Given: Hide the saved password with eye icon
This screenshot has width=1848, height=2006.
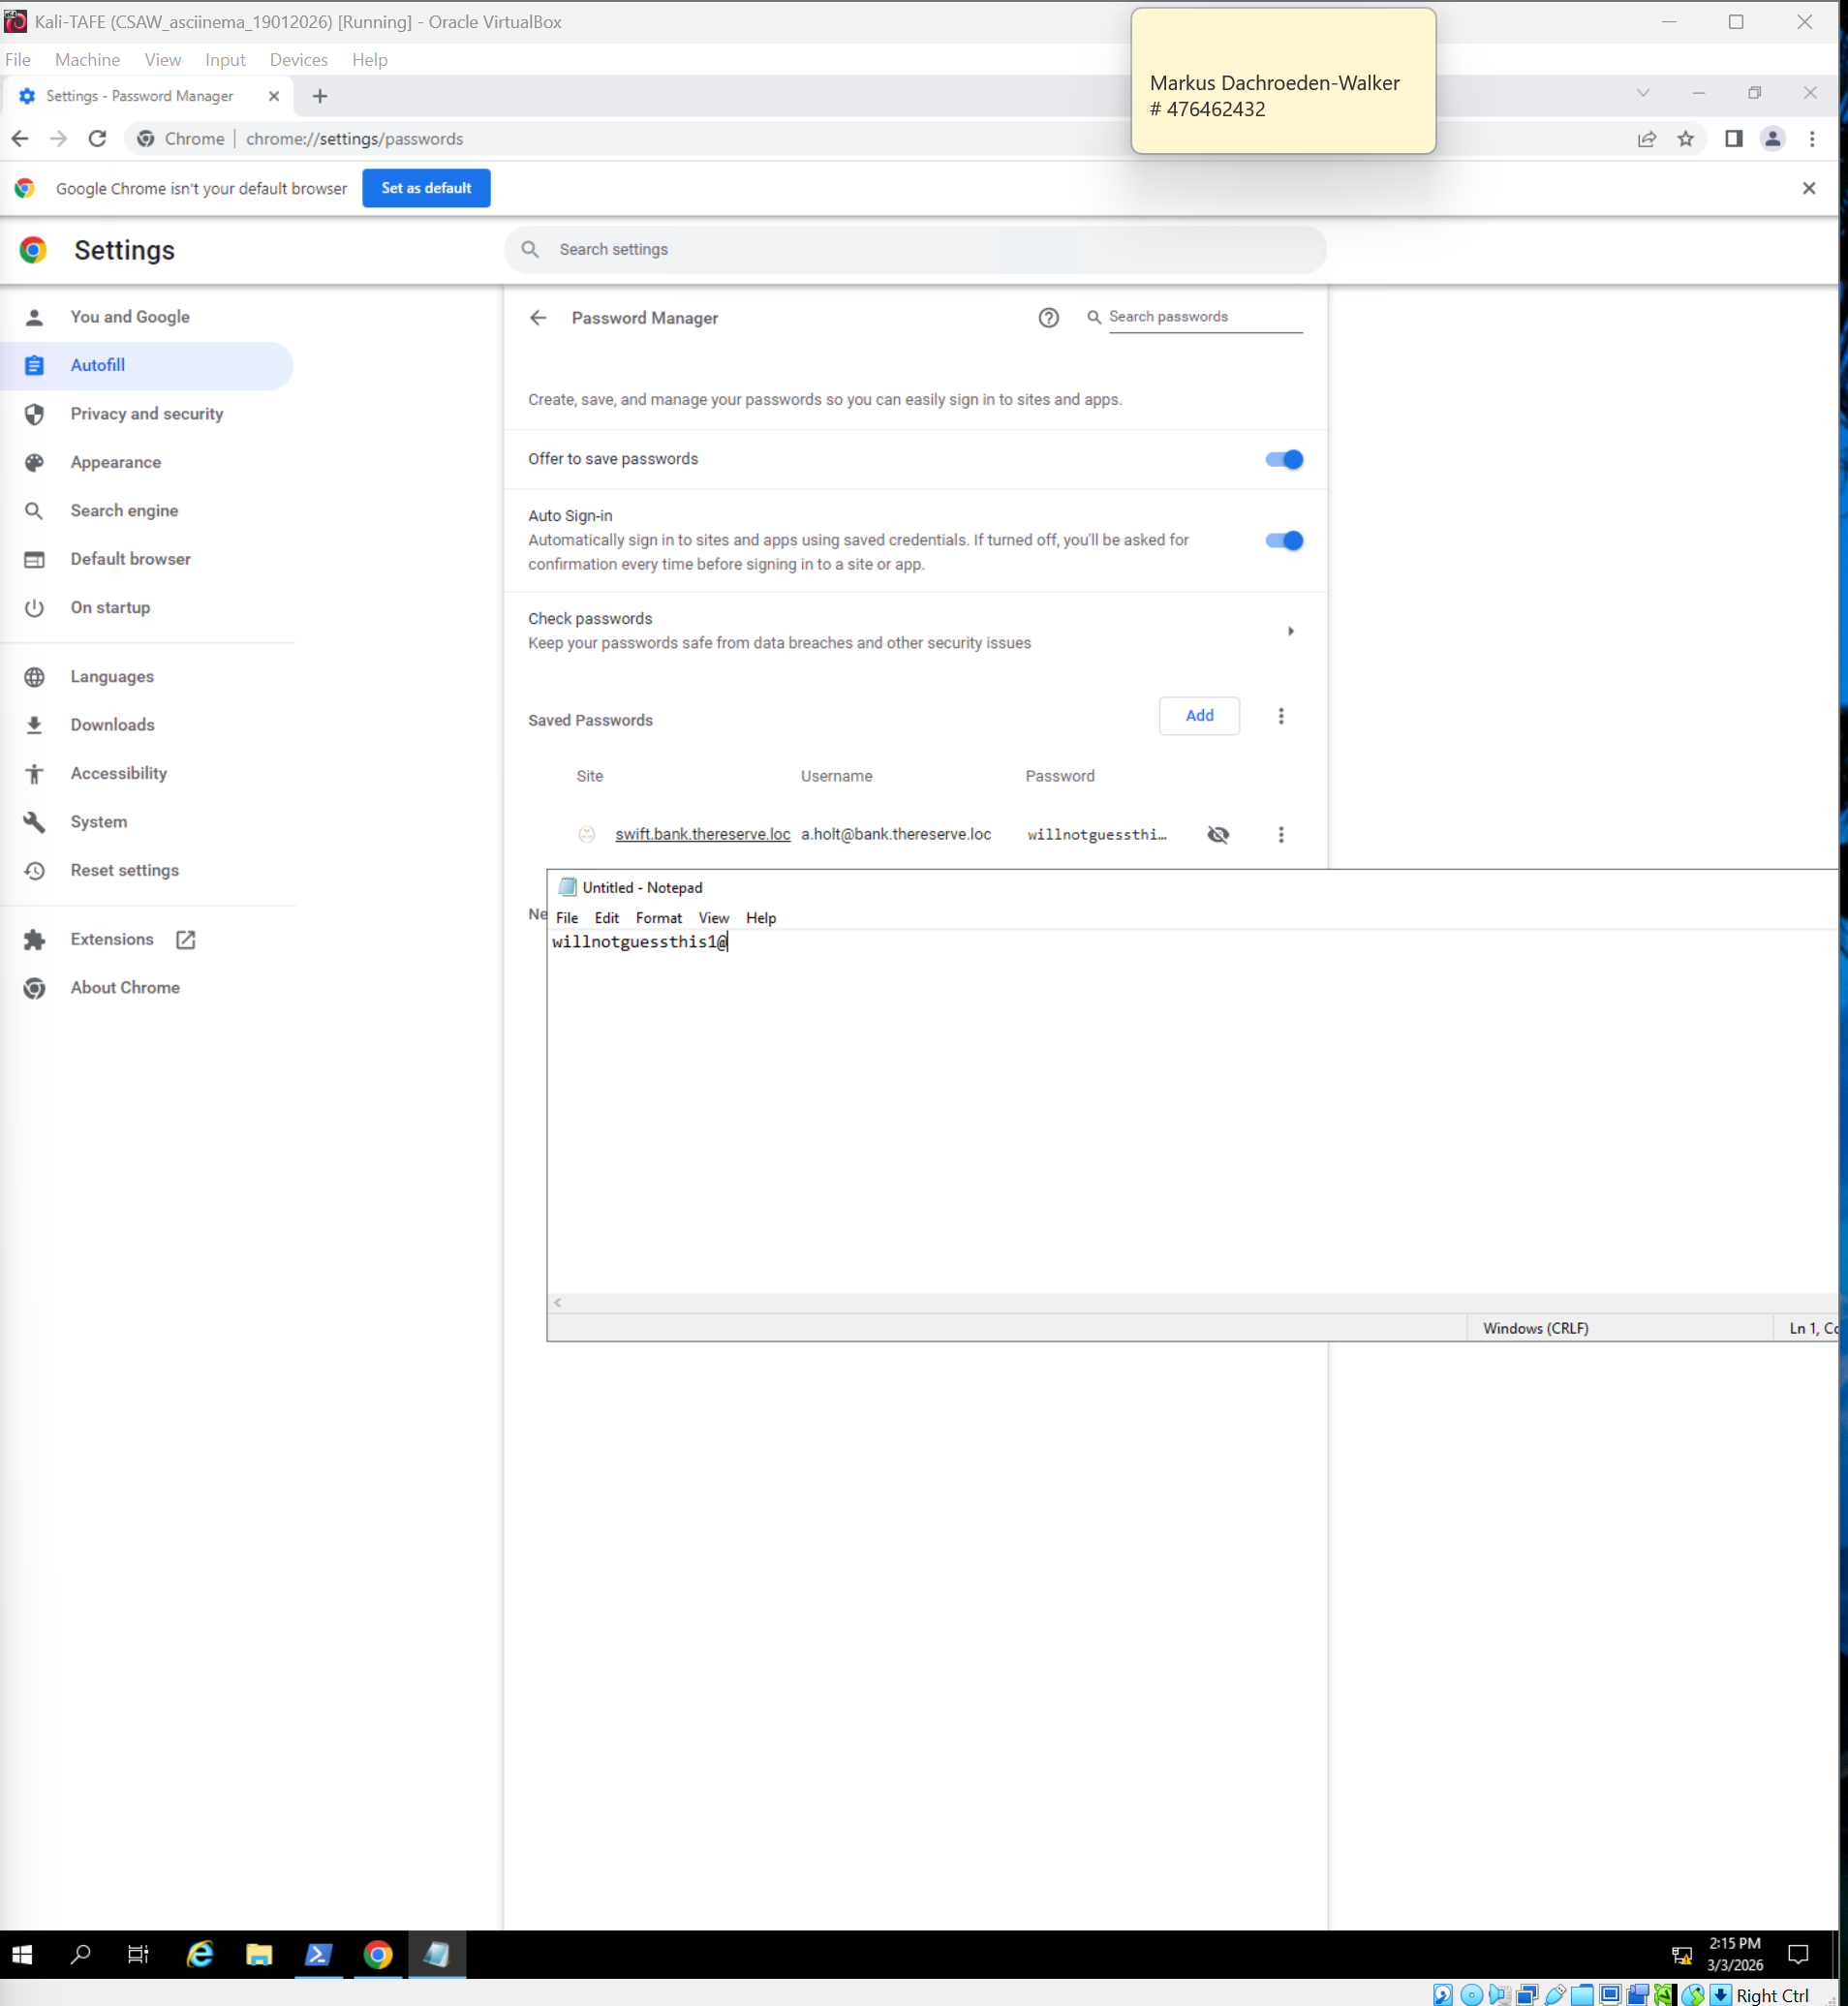Looking at the screenshot, I should point(1218,835).
